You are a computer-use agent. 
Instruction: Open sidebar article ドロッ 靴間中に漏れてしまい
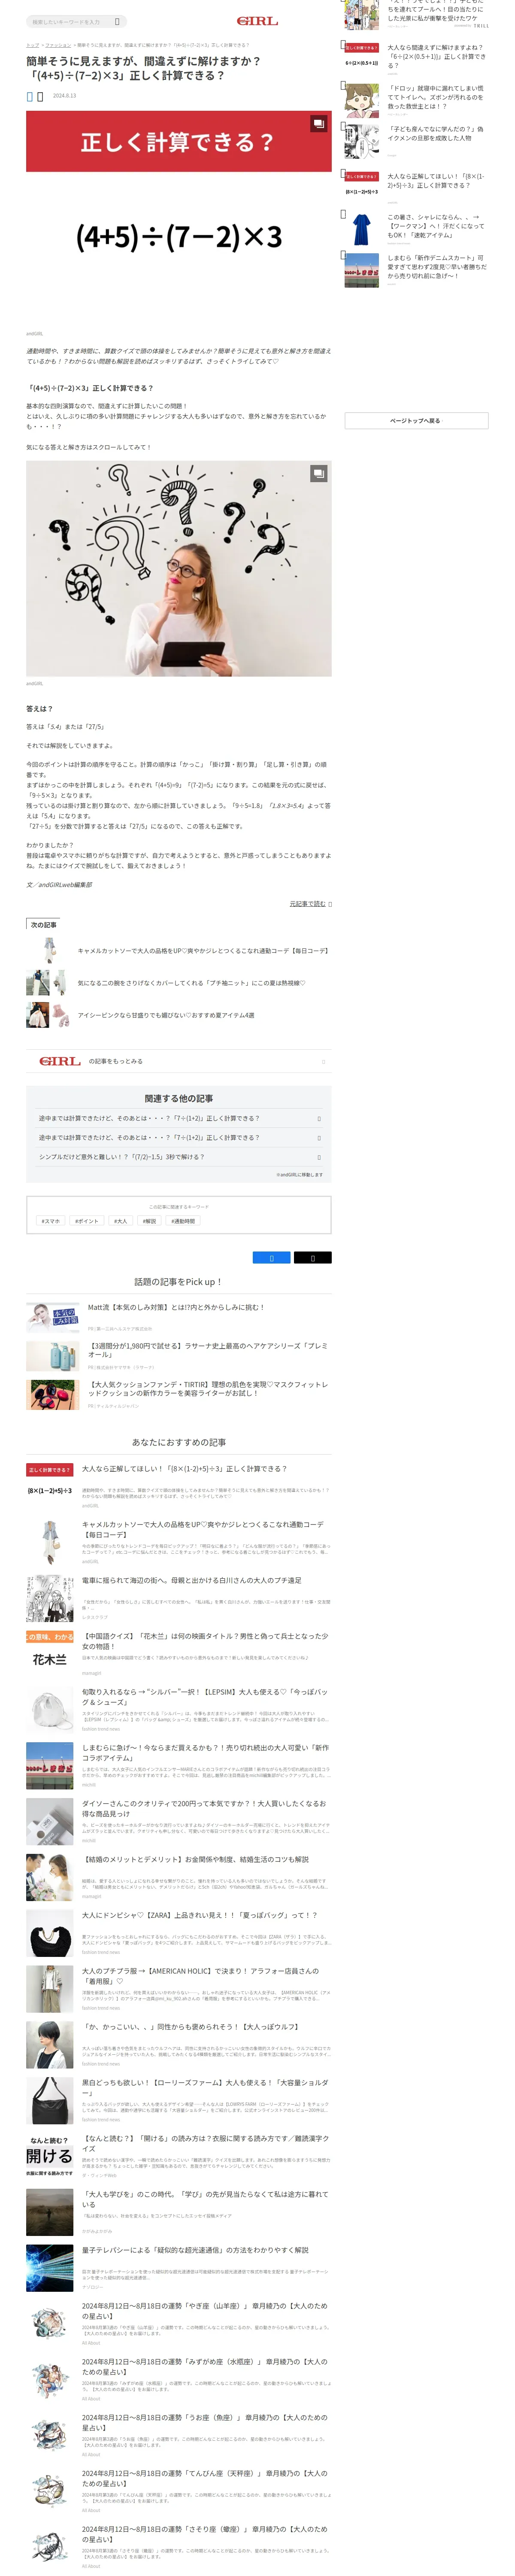click(x=436, y=97)
